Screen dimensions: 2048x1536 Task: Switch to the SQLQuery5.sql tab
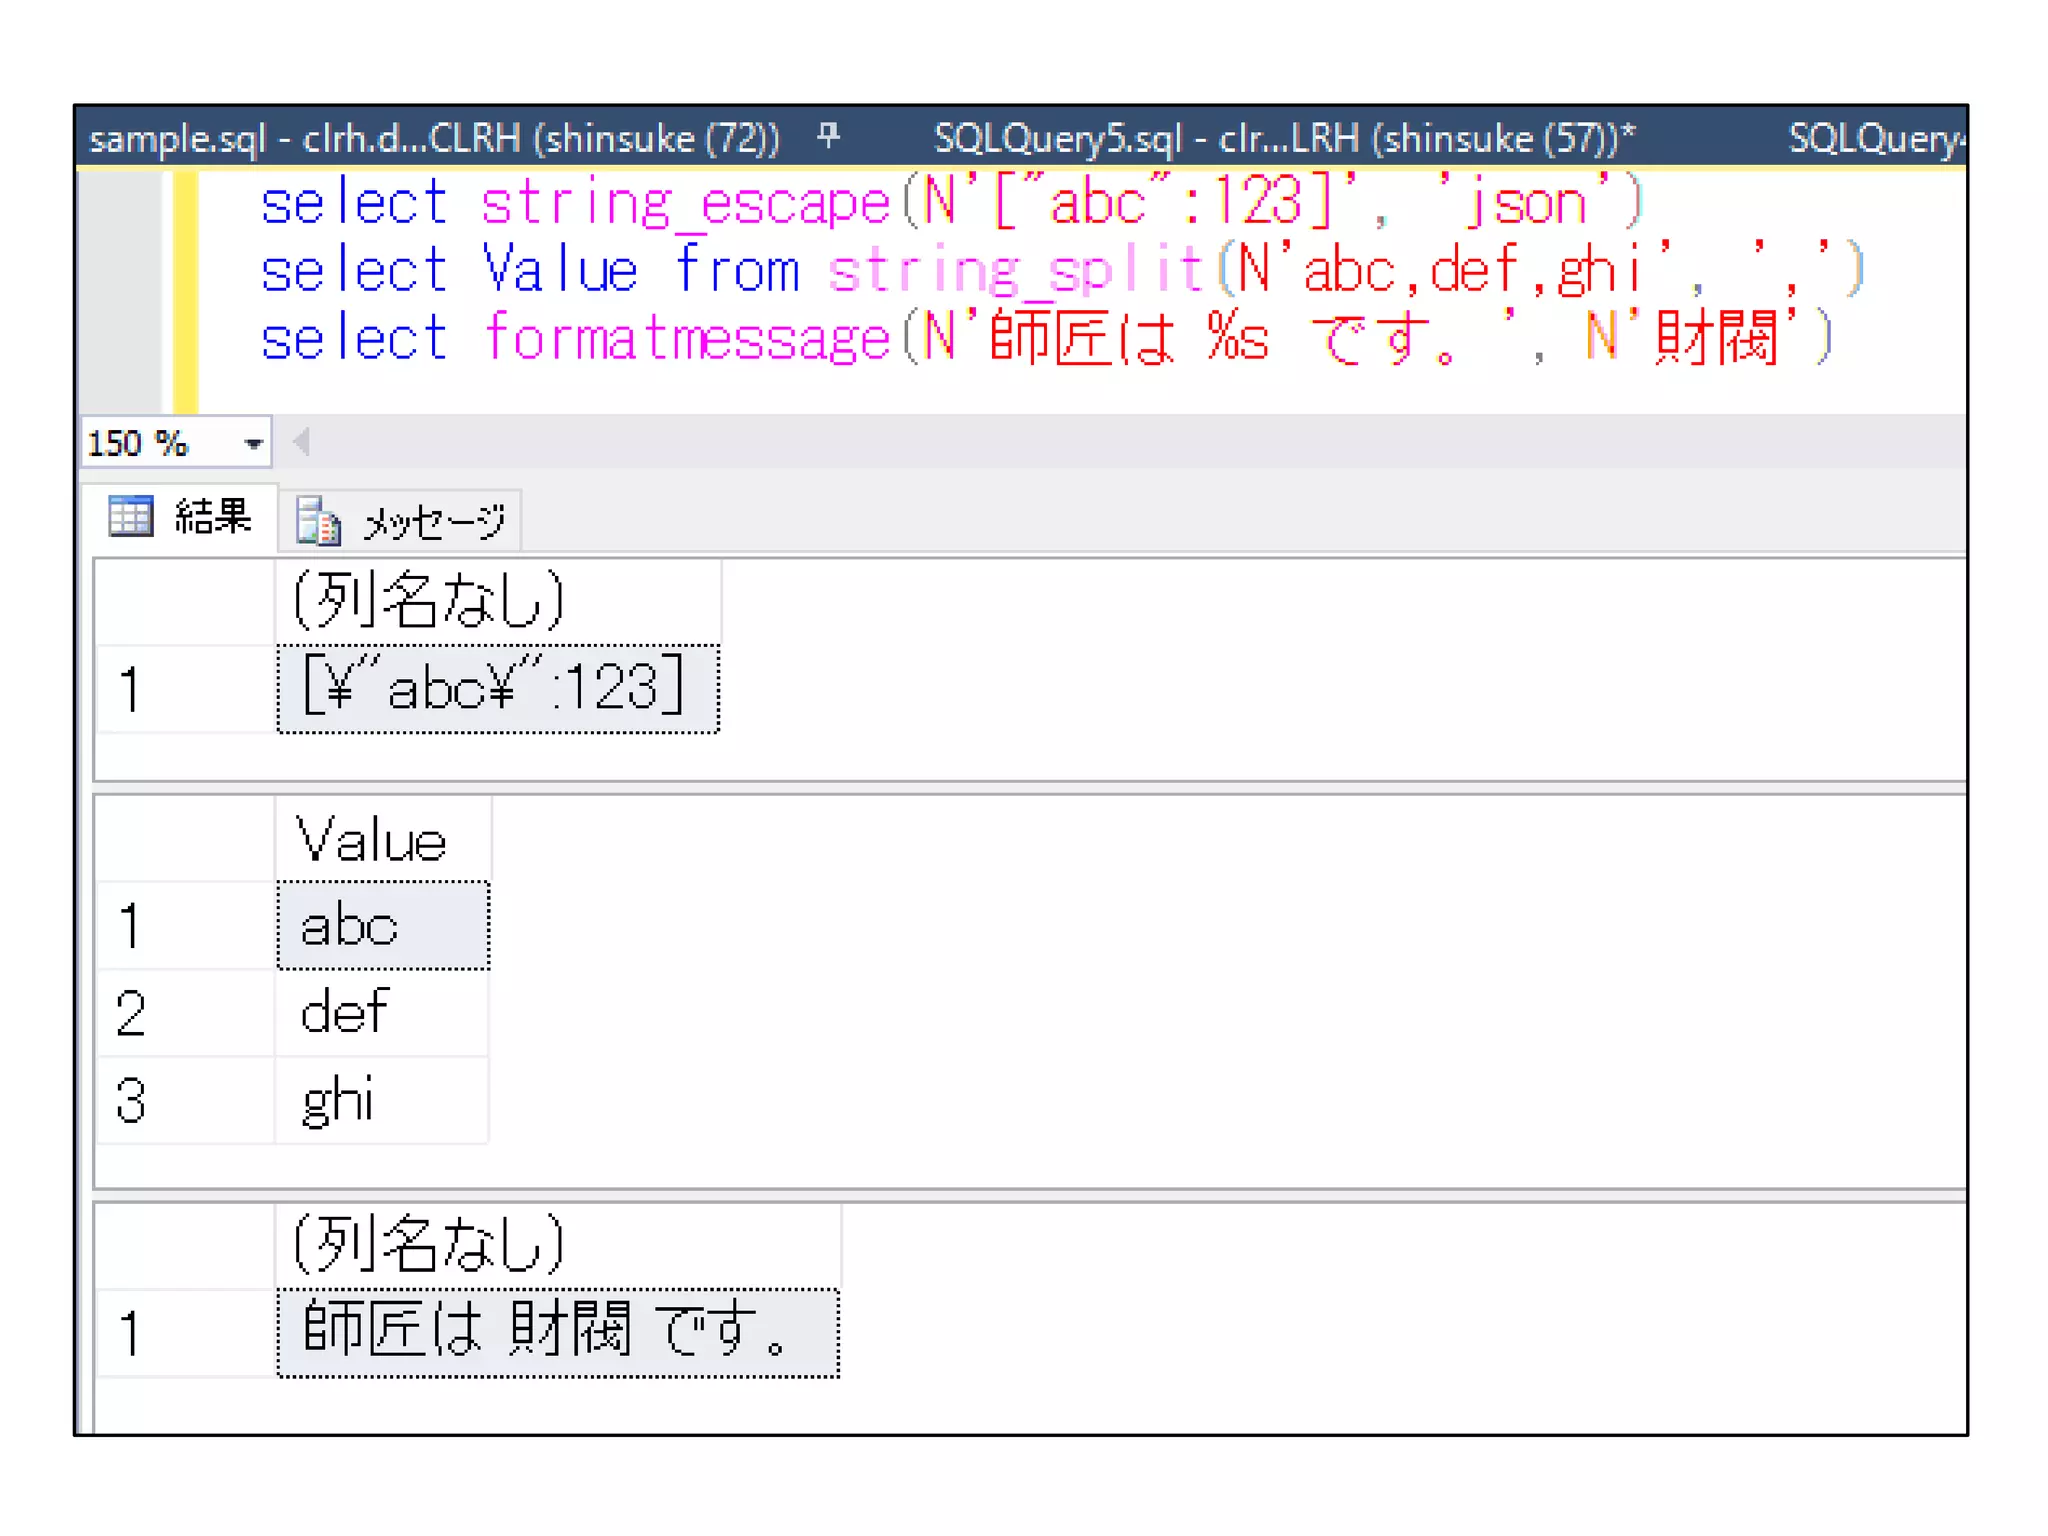tap(1283, 138)
